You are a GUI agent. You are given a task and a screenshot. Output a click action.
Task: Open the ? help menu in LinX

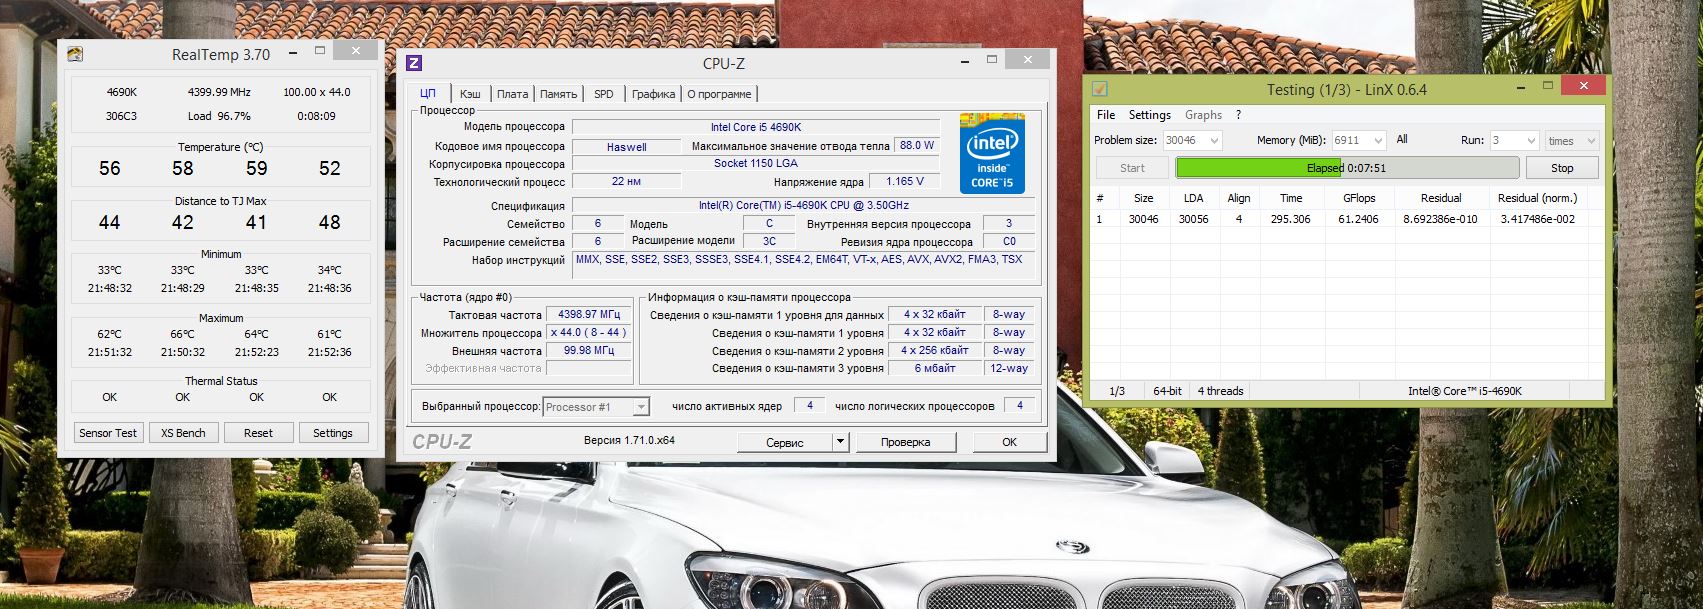(1238, 115)
